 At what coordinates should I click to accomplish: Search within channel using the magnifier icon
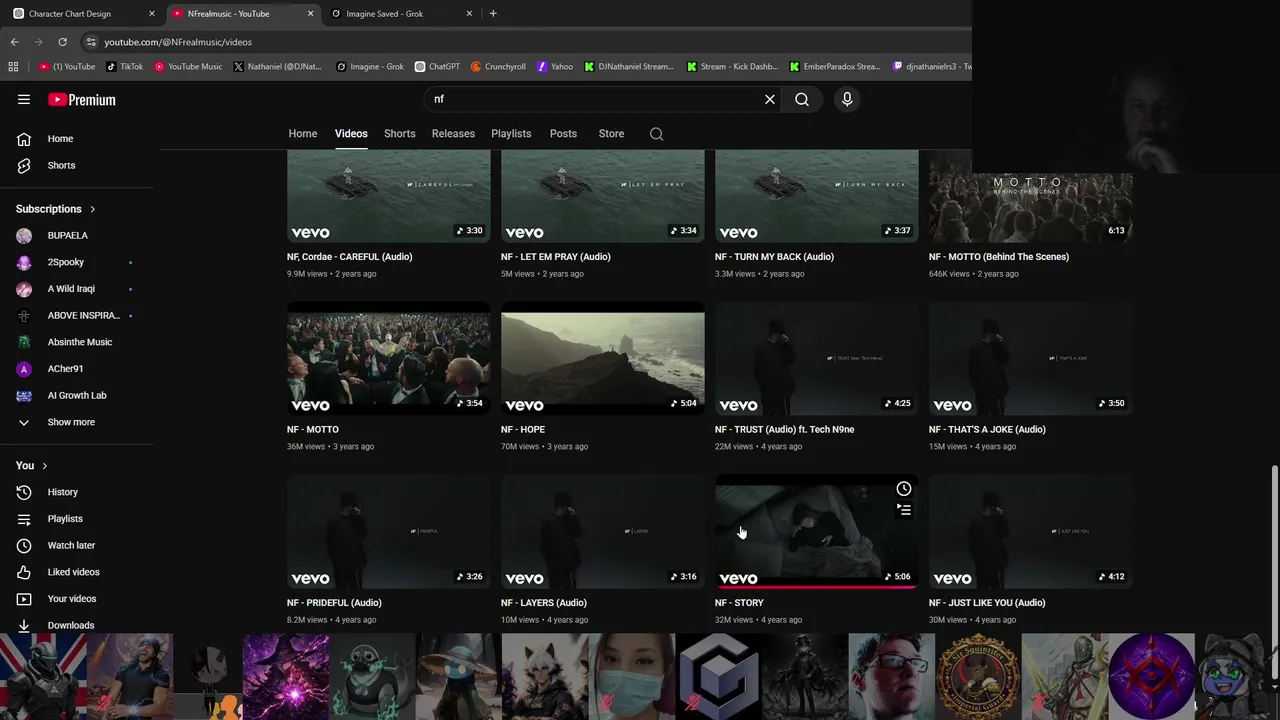(656, 134)
